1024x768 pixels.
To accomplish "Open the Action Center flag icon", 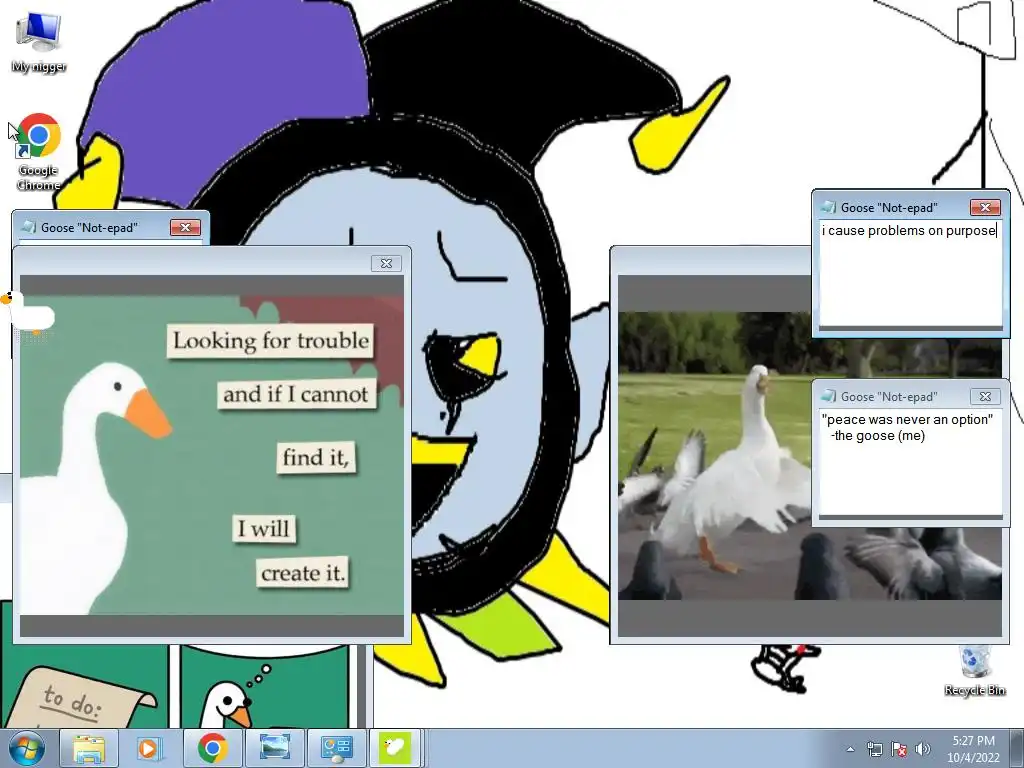I will pos(899,749).
